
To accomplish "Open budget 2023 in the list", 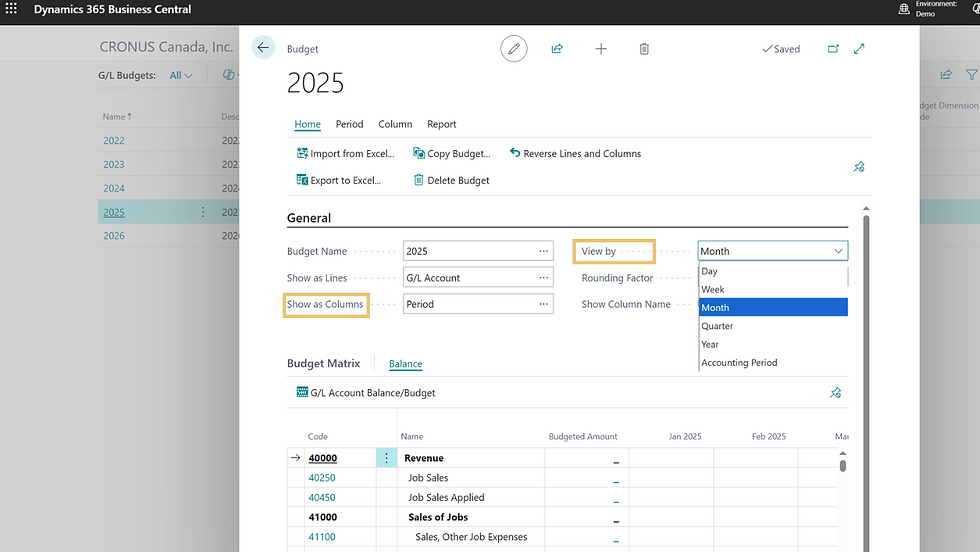I will click(x=114, y=164).
